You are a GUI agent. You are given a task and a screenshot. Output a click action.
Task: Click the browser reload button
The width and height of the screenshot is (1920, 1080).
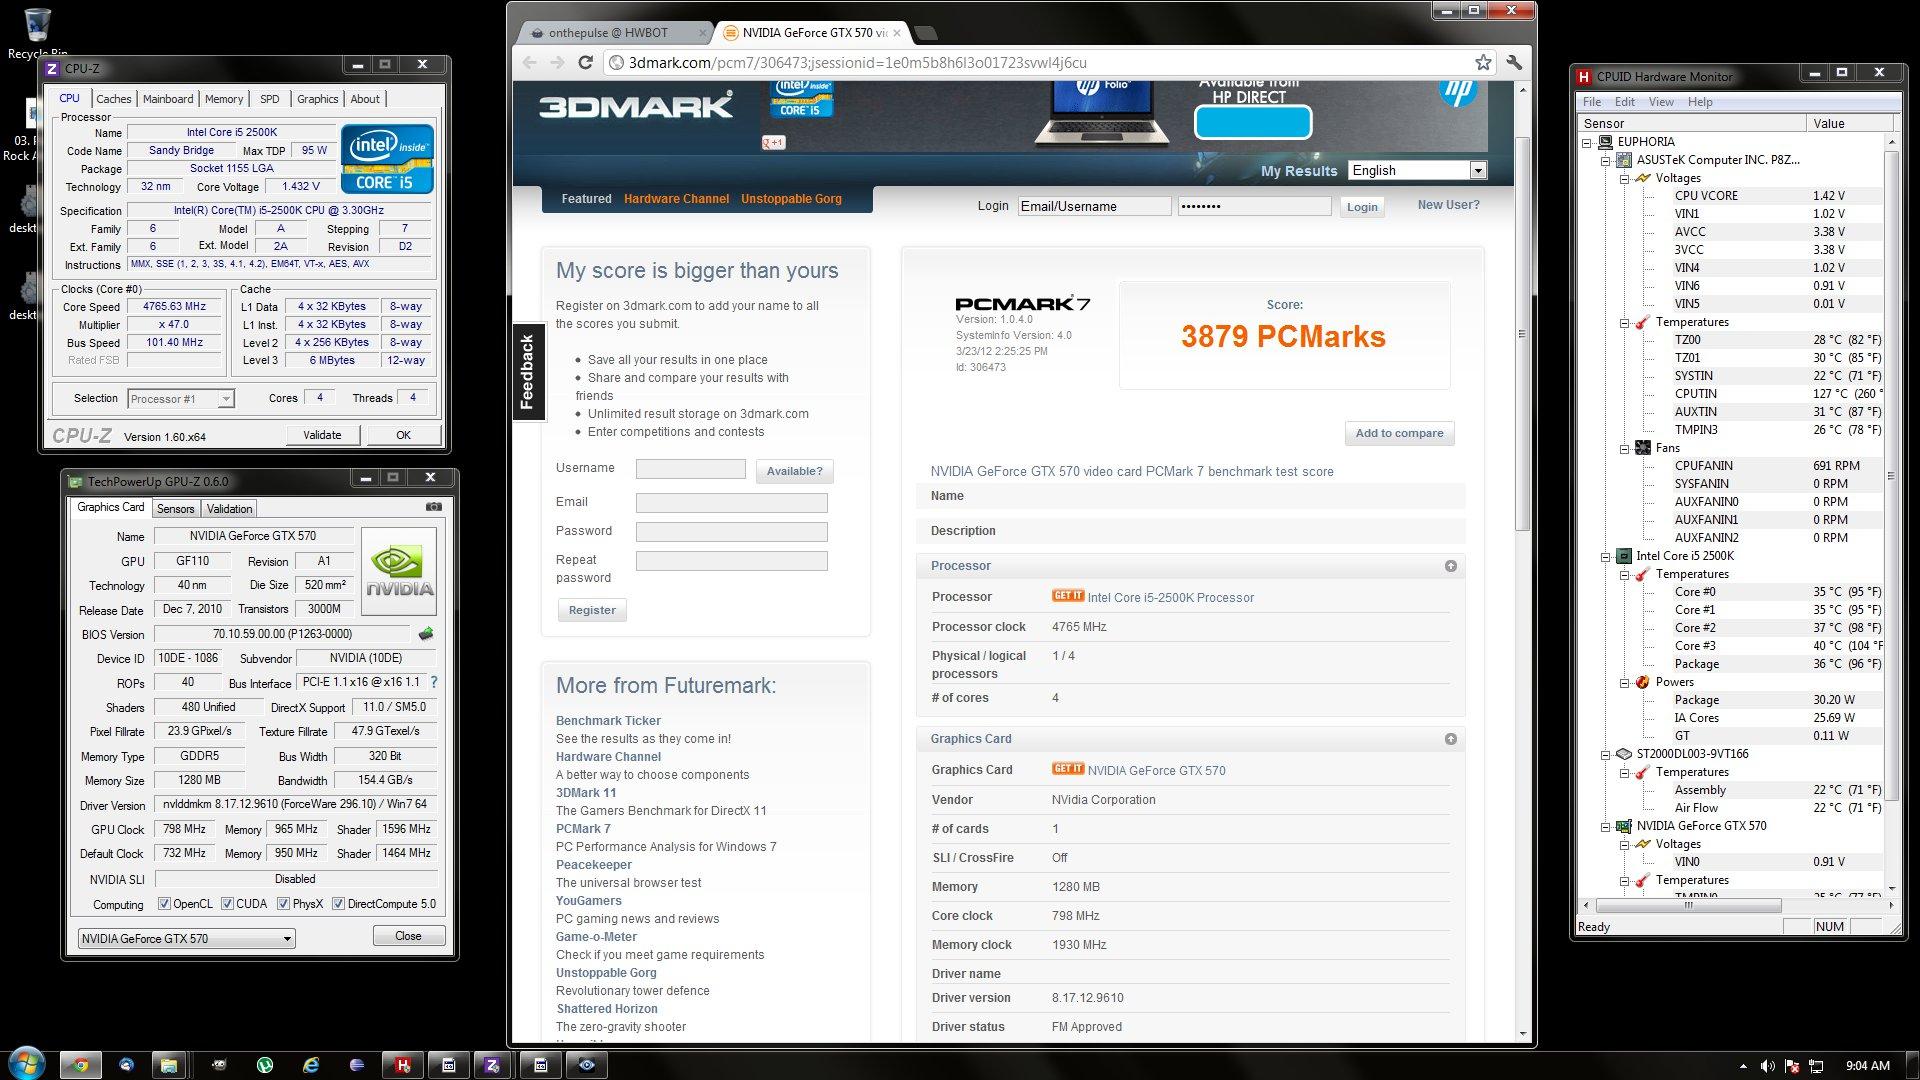point(586,62)
